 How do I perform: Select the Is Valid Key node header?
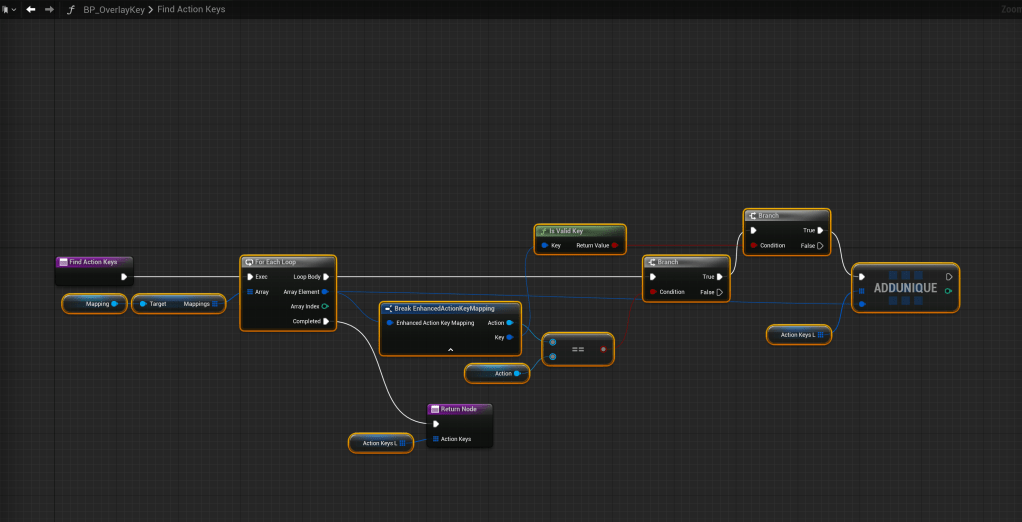click(579, 231)
